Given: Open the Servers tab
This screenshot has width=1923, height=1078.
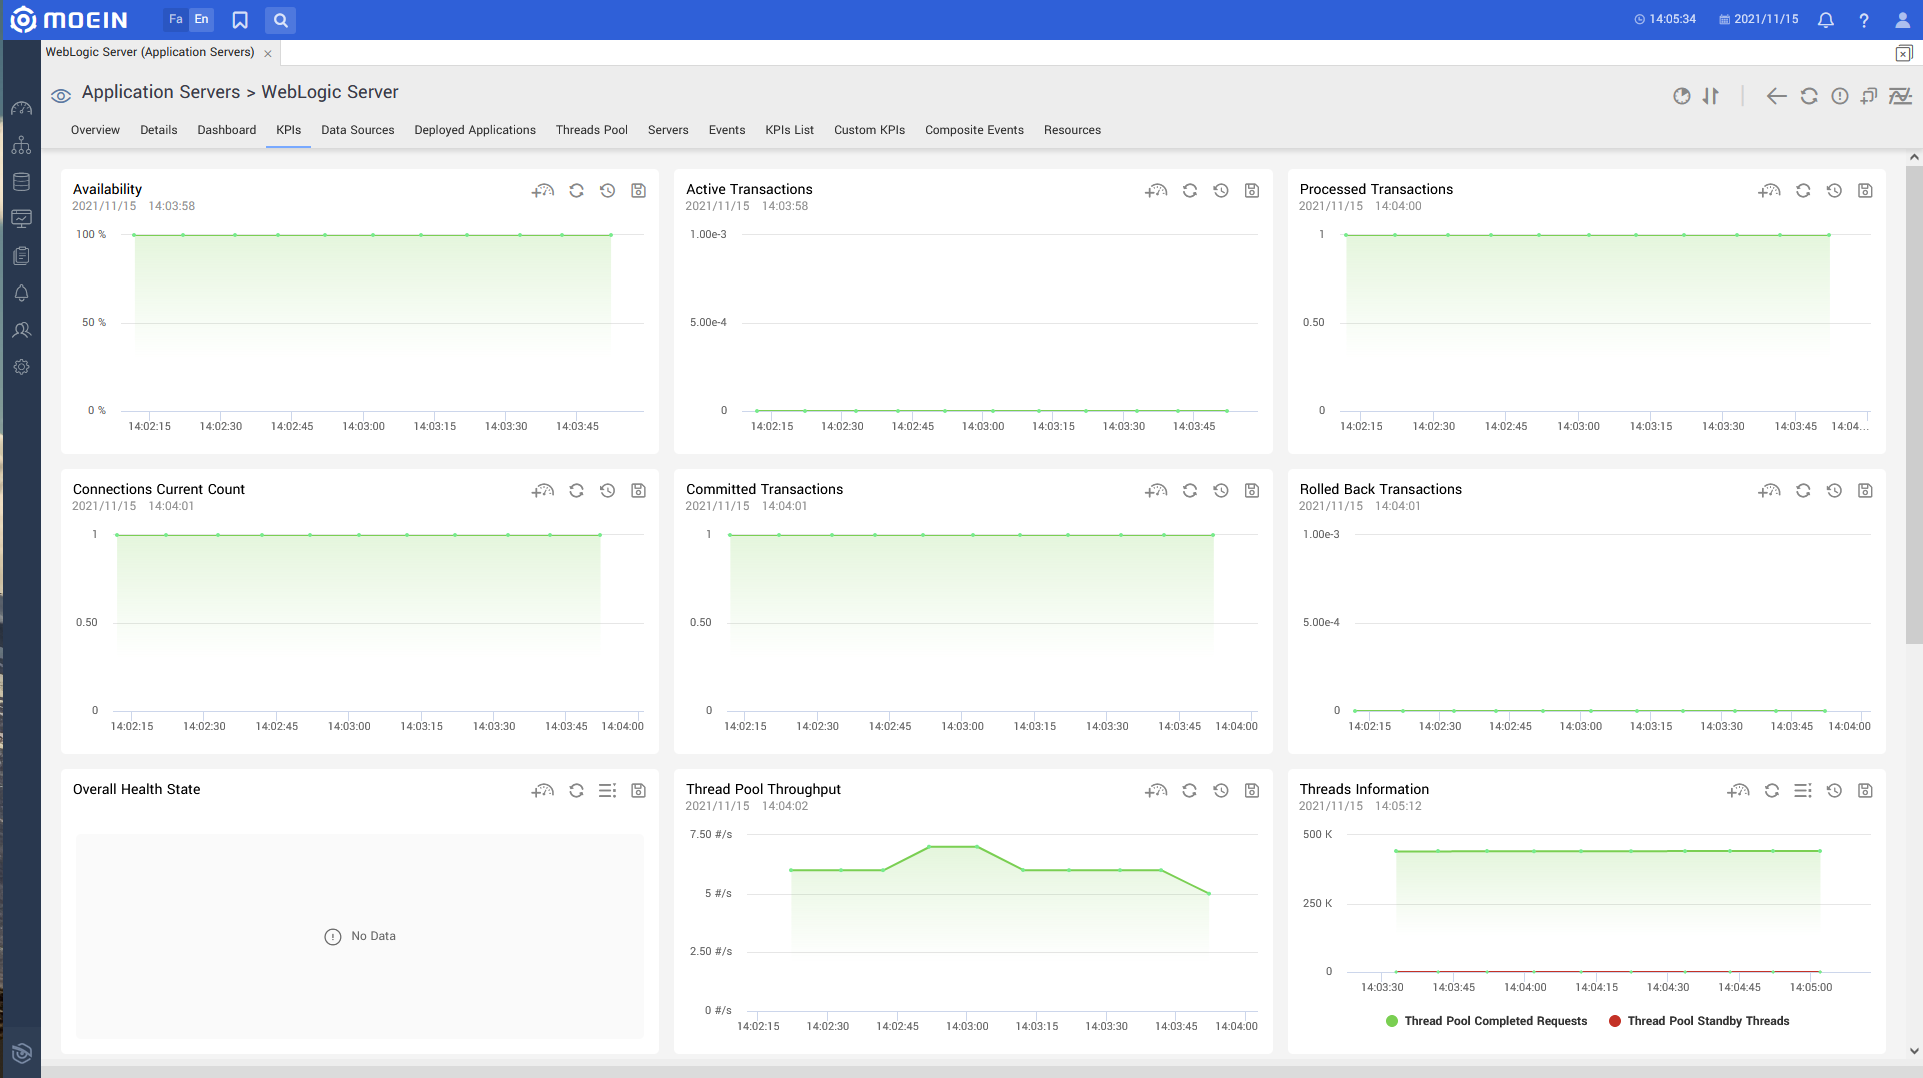Looking at the screenshot, I should [668, 130].
